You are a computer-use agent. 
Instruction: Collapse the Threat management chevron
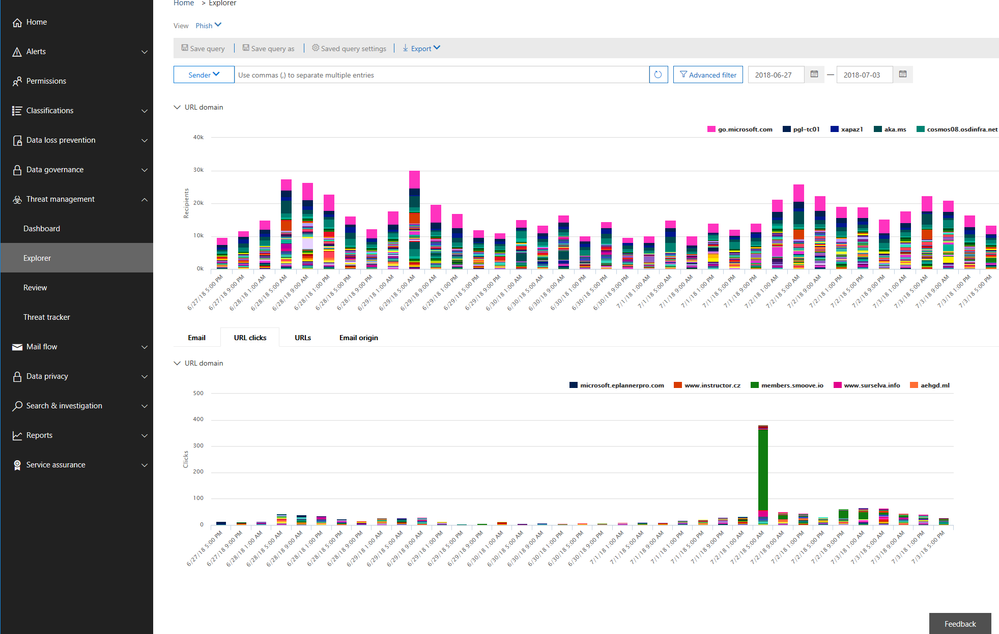click(144, 199)
